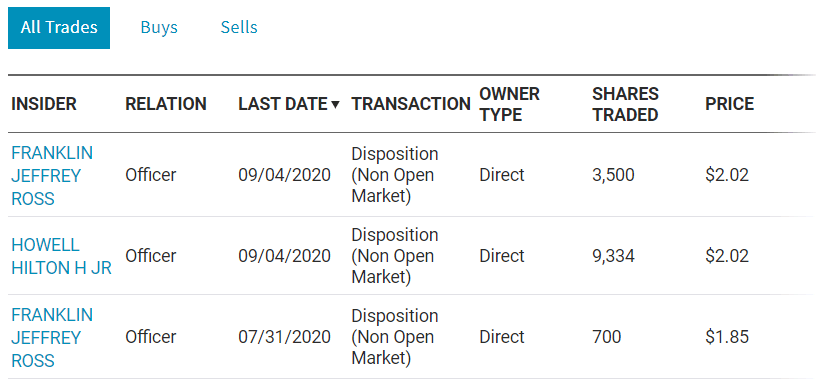816x389 pixels.
Task: Open Franklin Jeffrey Ross link dated 07/31/2020
Action: pyautogui.click(x=52, y=337)
